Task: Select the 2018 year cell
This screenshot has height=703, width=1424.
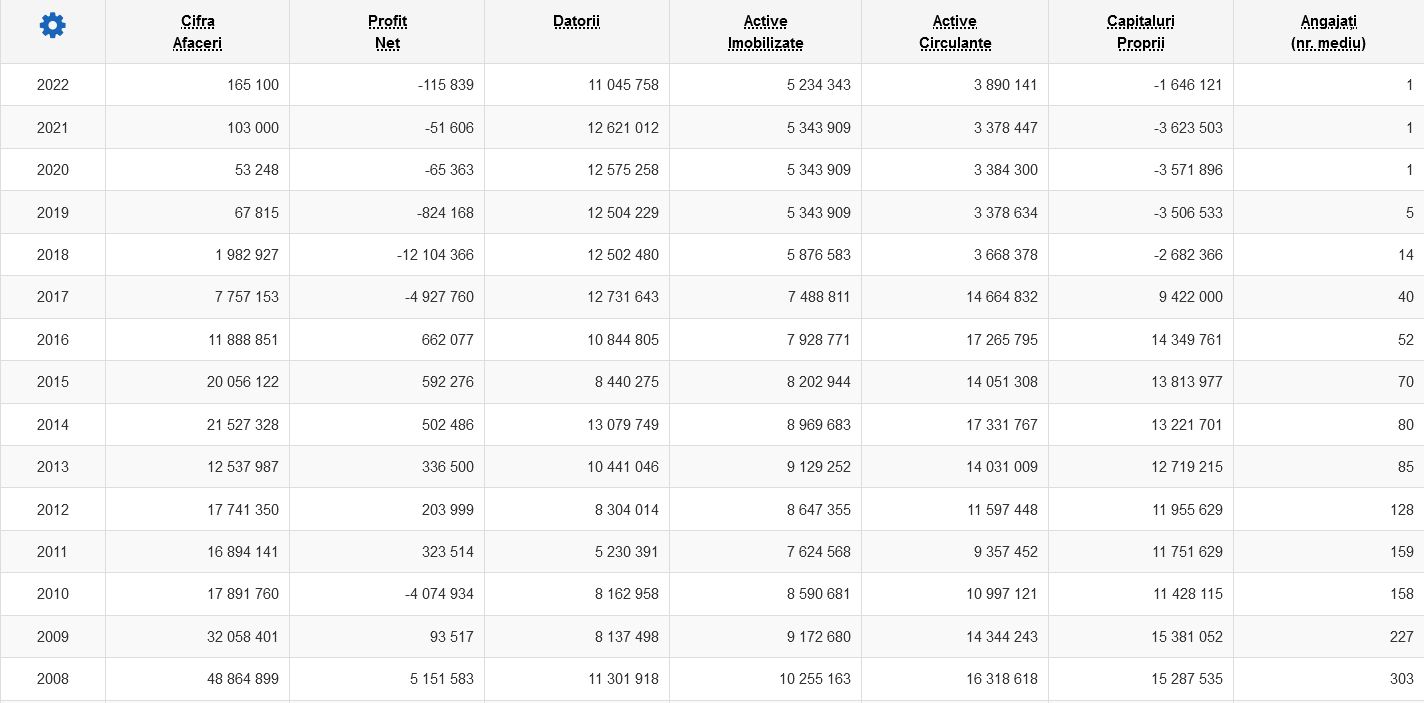Action: [53, 255]
